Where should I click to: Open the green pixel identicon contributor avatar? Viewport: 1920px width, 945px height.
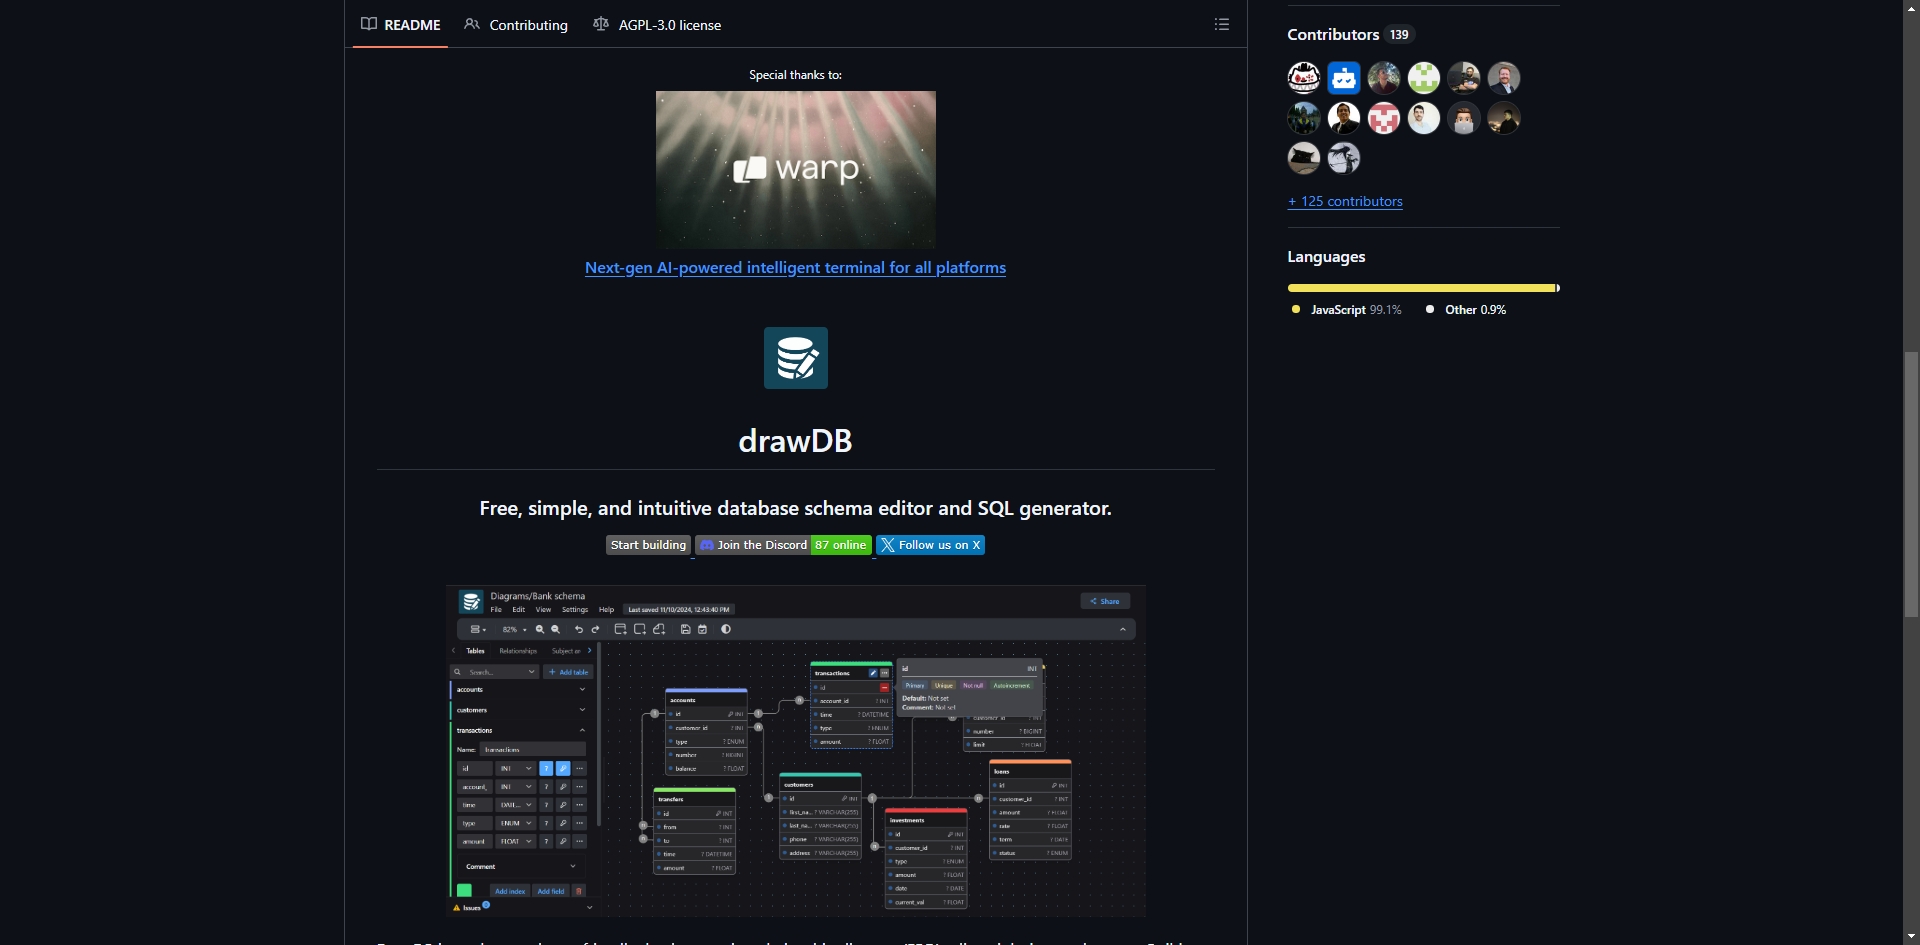1424,78
